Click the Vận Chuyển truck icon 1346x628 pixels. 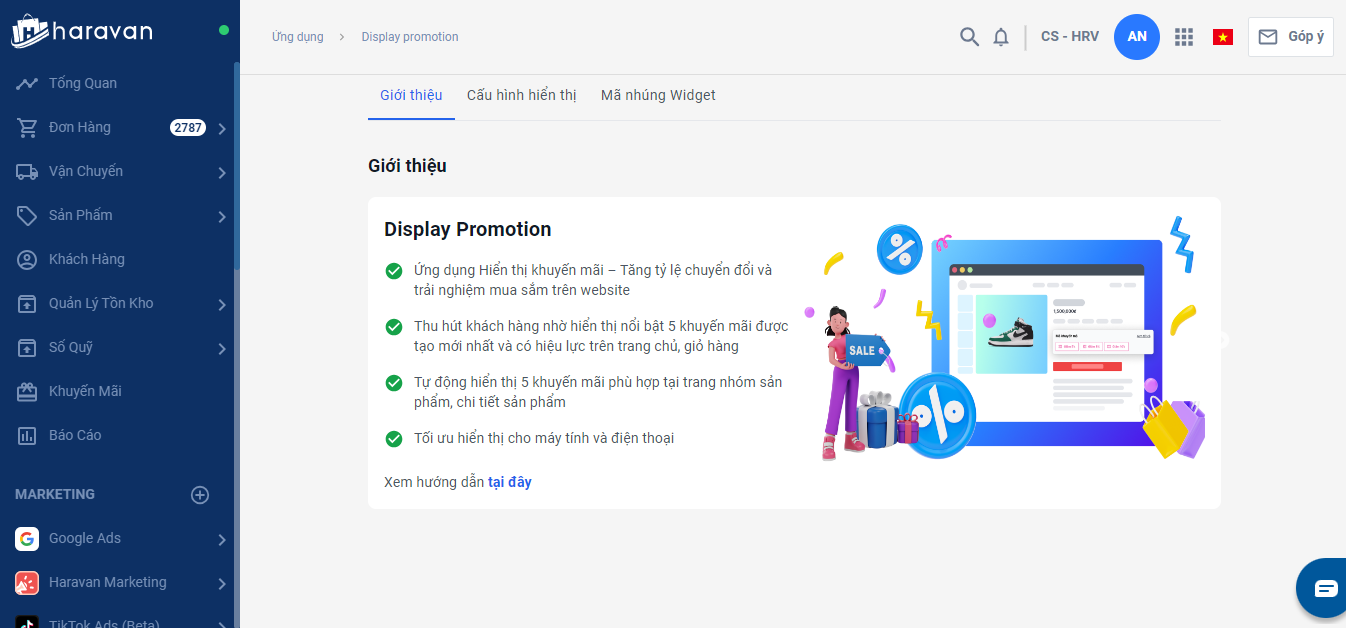[x=27, y=171]
